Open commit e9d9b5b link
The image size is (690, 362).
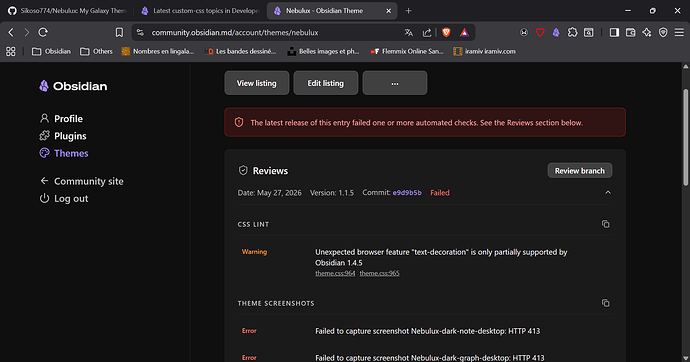pyautogui.click(x=407, y=193)
